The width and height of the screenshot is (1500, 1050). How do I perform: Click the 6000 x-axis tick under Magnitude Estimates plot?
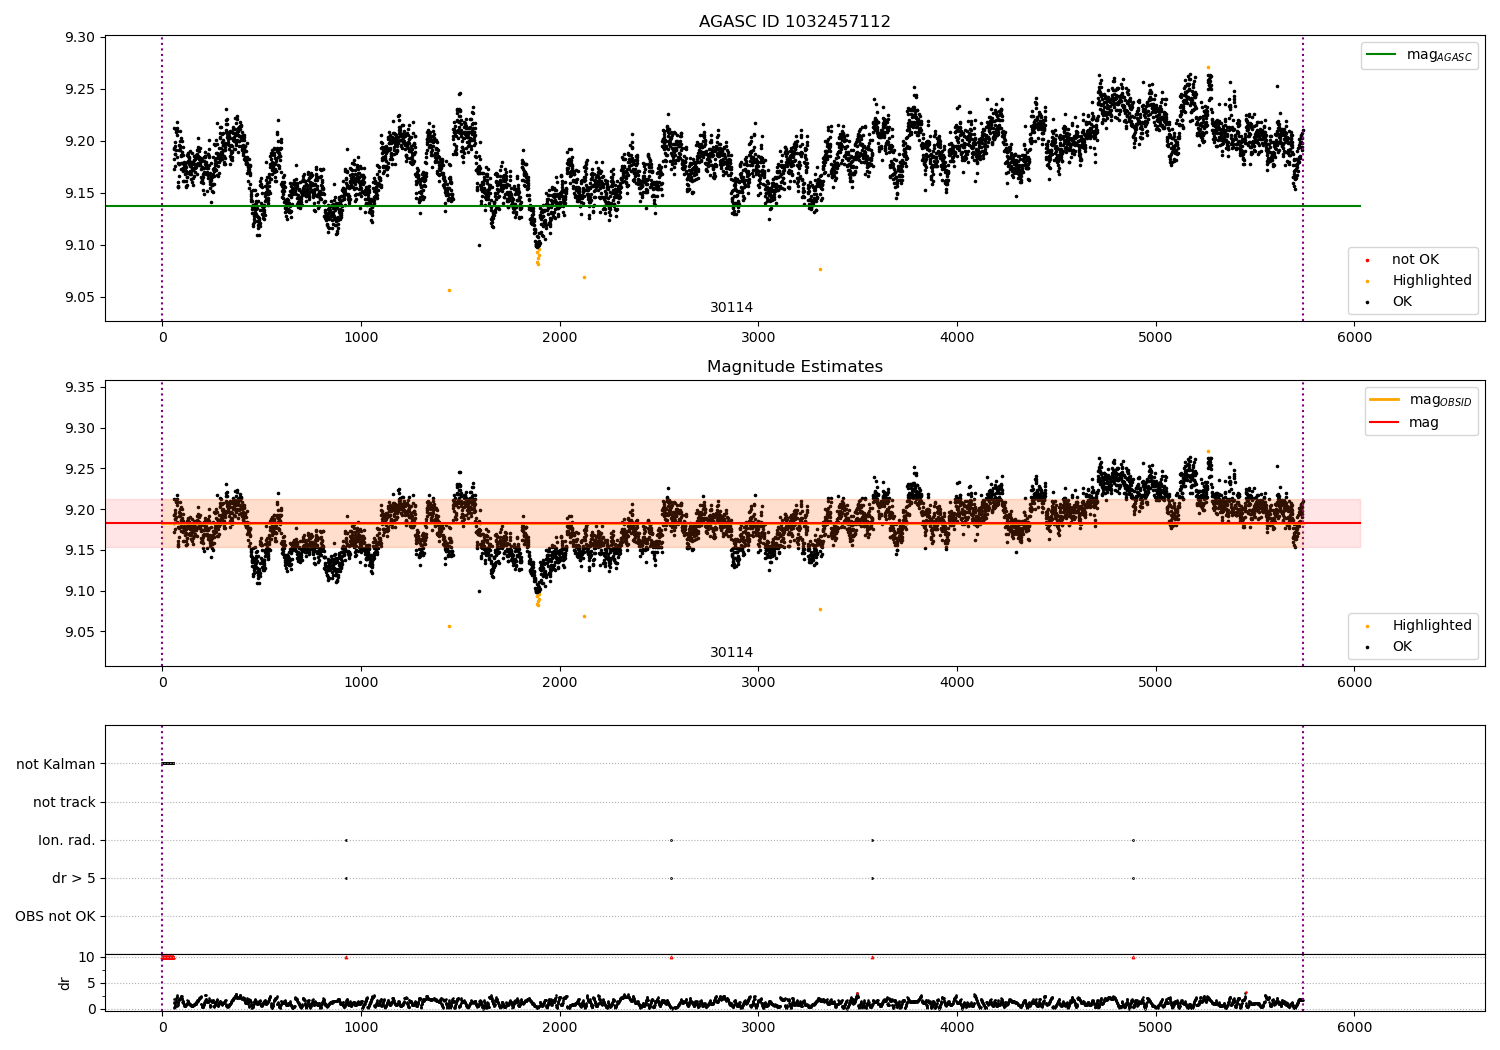coord(1354,683)
